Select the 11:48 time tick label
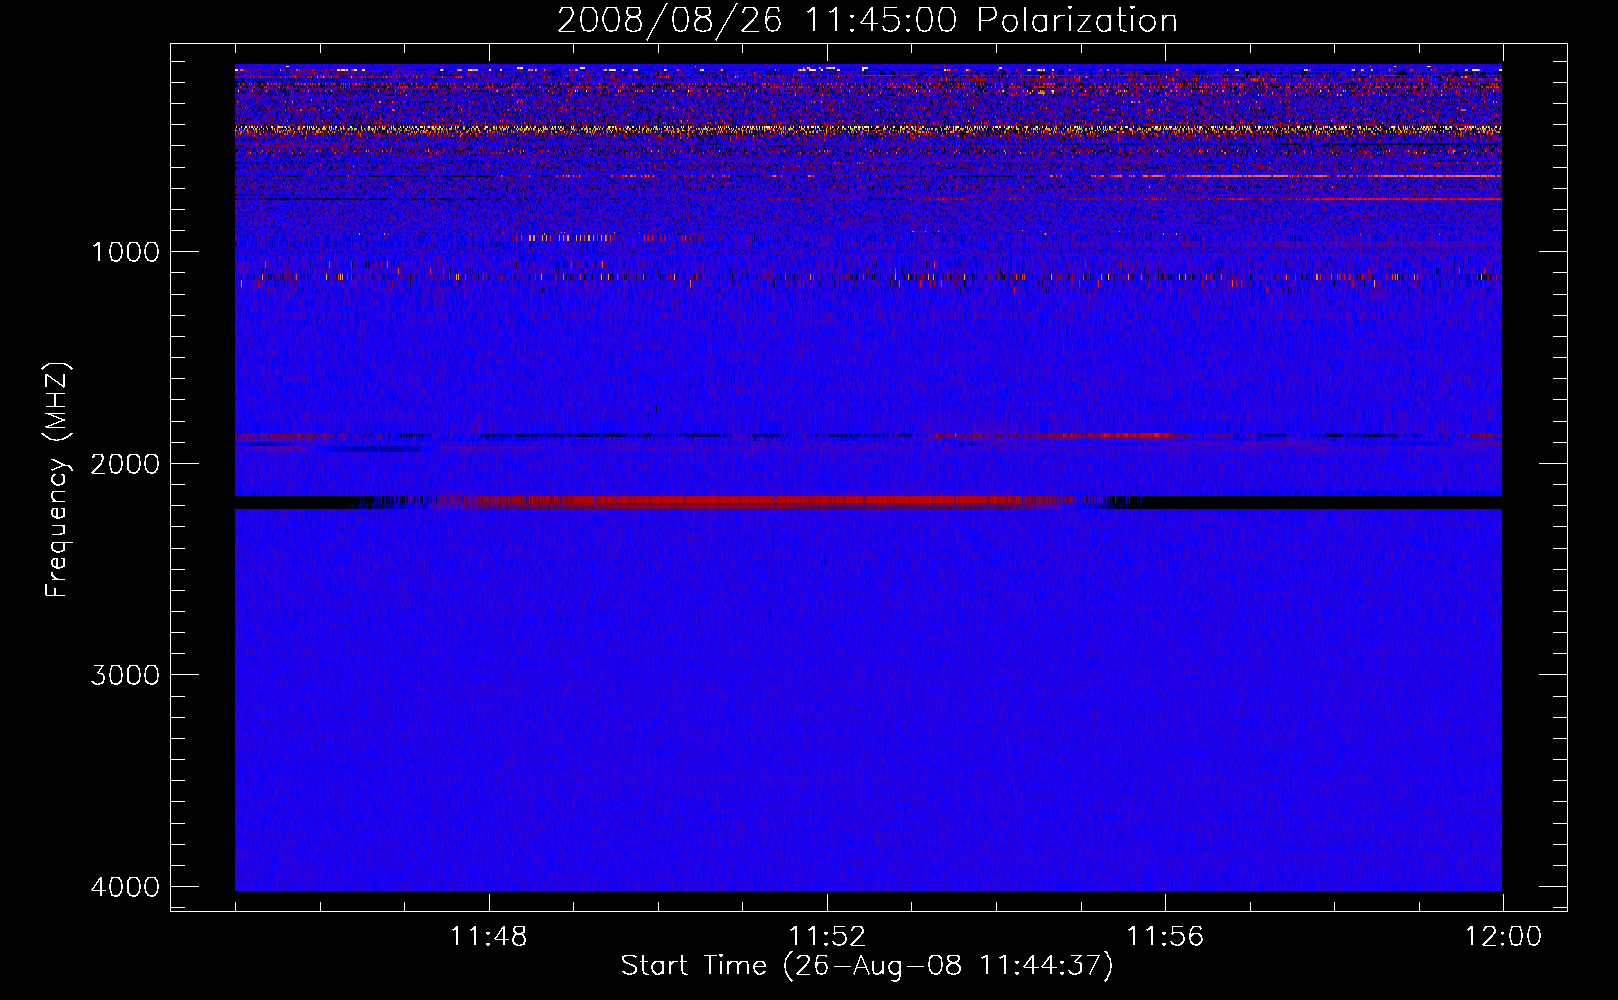 [488, 937]
